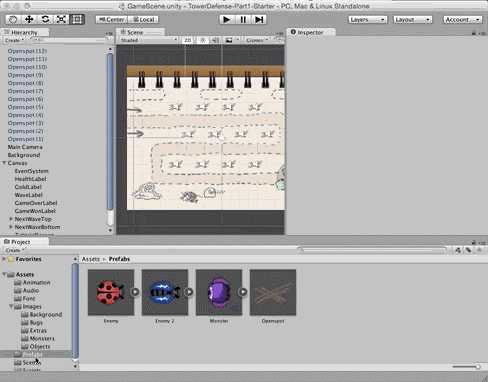
Task: Select Openspot (6) in Hierarchy
Action: (x=25, y=99)
